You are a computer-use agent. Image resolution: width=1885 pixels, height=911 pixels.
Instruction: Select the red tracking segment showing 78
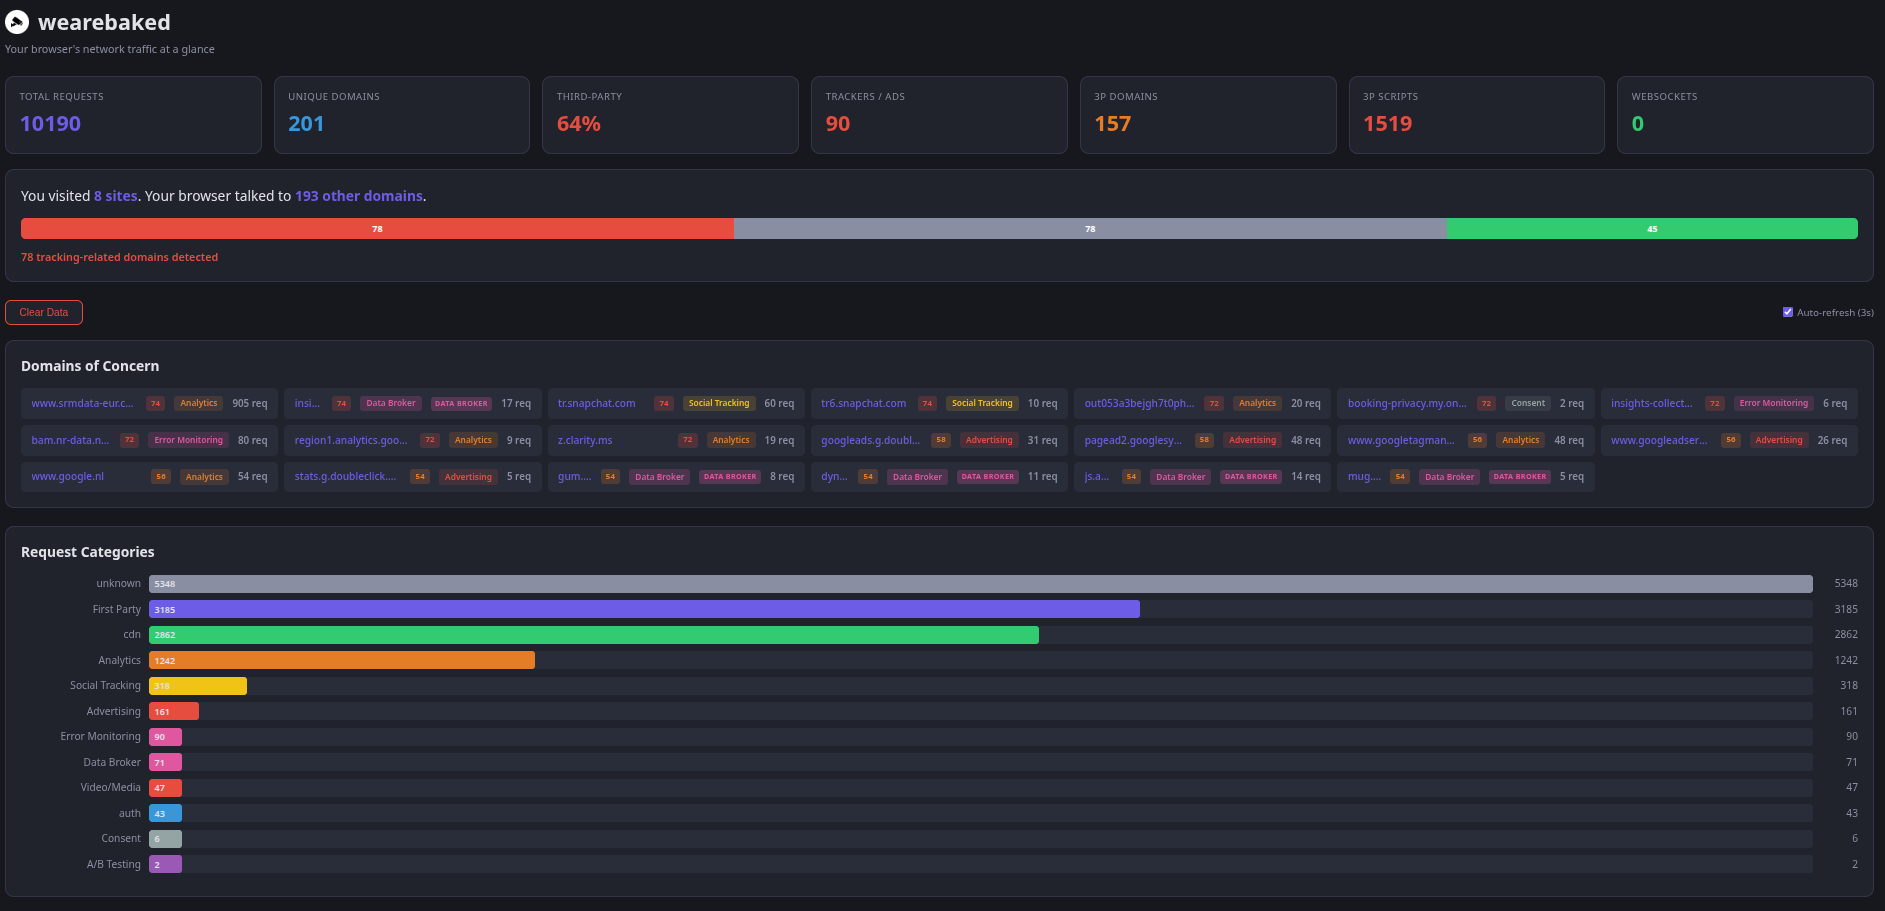pyautogui.click(x=377, y=229)
